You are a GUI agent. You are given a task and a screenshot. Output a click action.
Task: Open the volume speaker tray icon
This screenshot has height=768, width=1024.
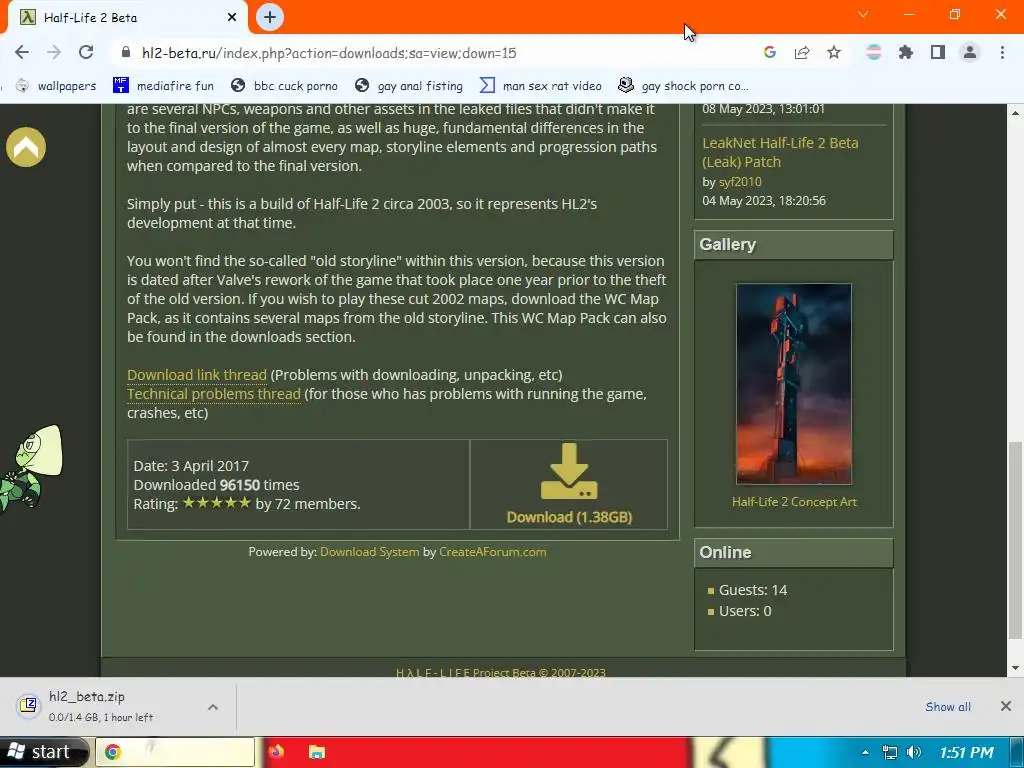click(914, 752)
